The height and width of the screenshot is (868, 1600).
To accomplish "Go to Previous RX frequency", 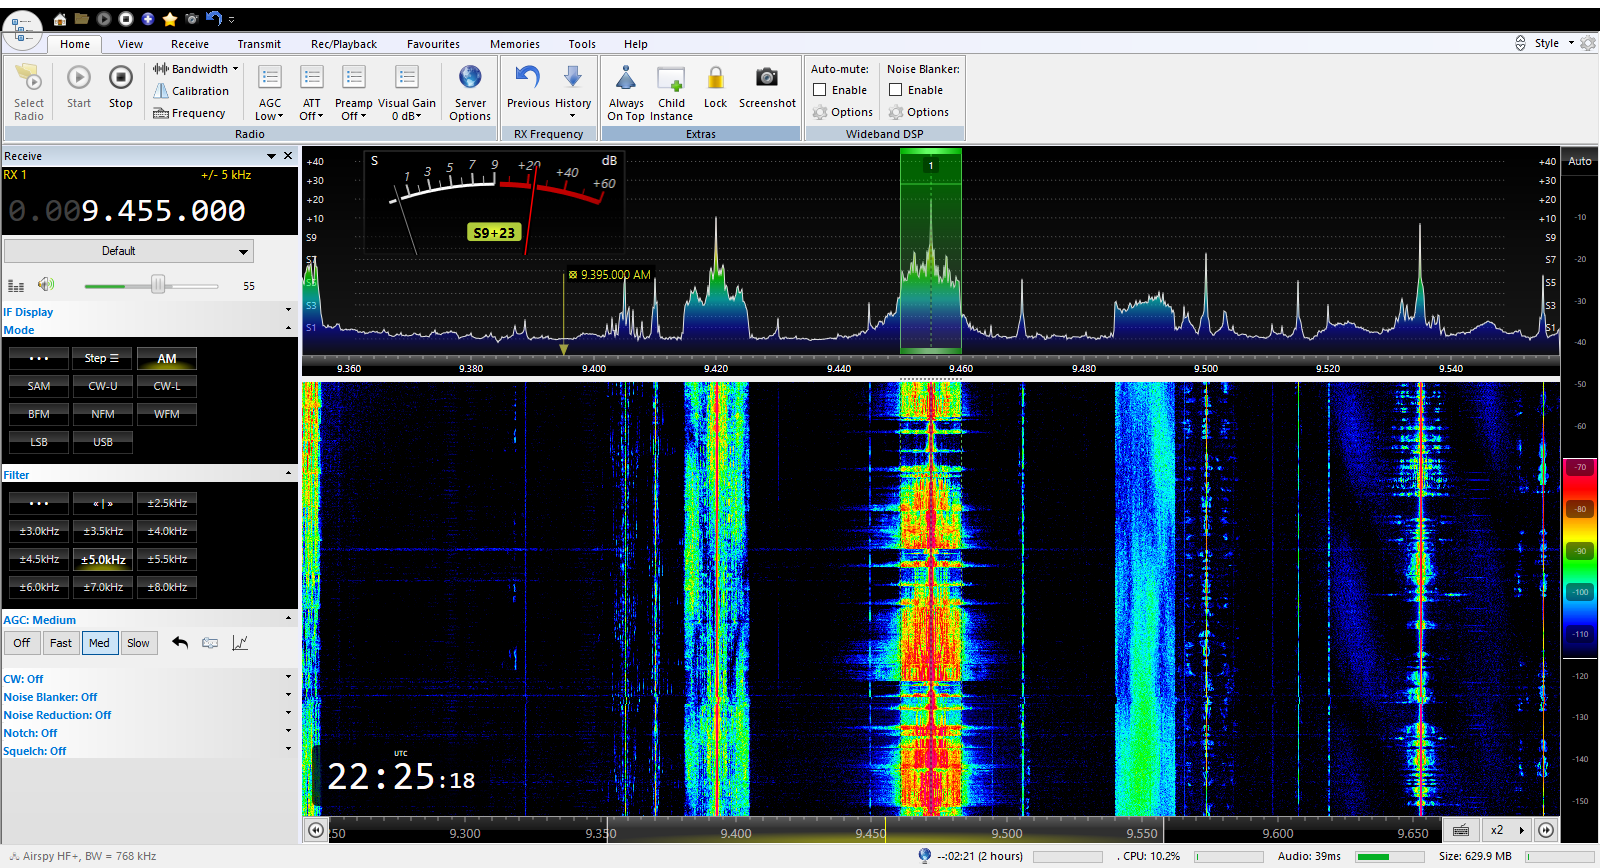I will coord(528,78).
